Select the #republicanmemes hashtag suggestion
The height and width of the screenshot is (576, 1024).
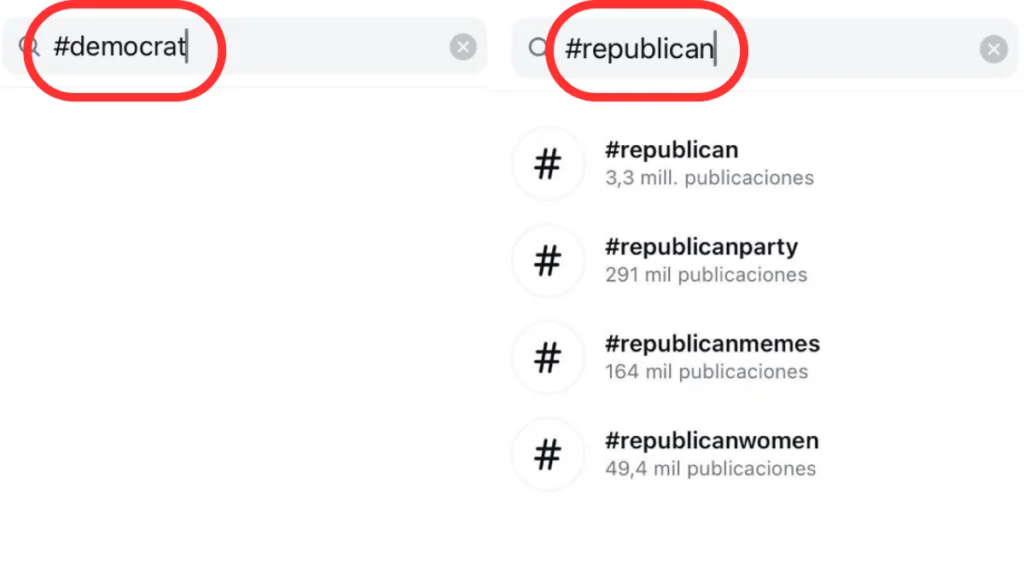(x=712, y=344)
